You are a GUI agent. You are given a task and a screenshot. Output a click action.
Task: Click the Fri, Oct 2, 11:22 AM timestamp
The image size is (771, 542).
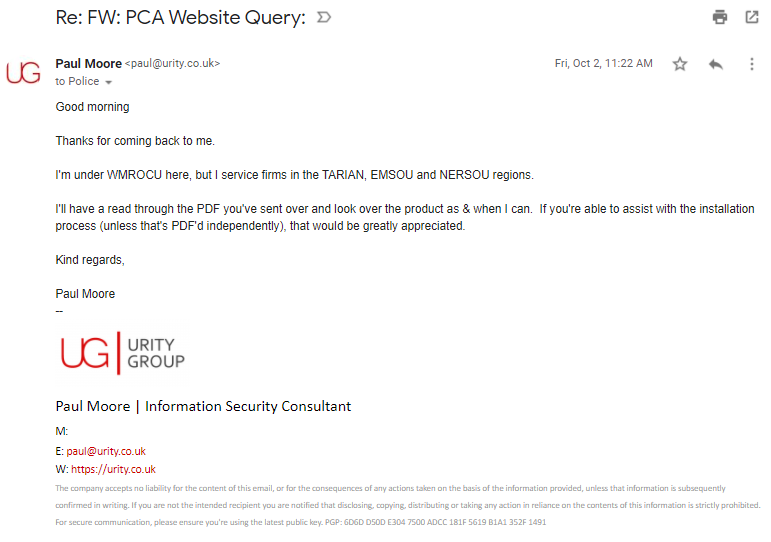tap(603, 63)
